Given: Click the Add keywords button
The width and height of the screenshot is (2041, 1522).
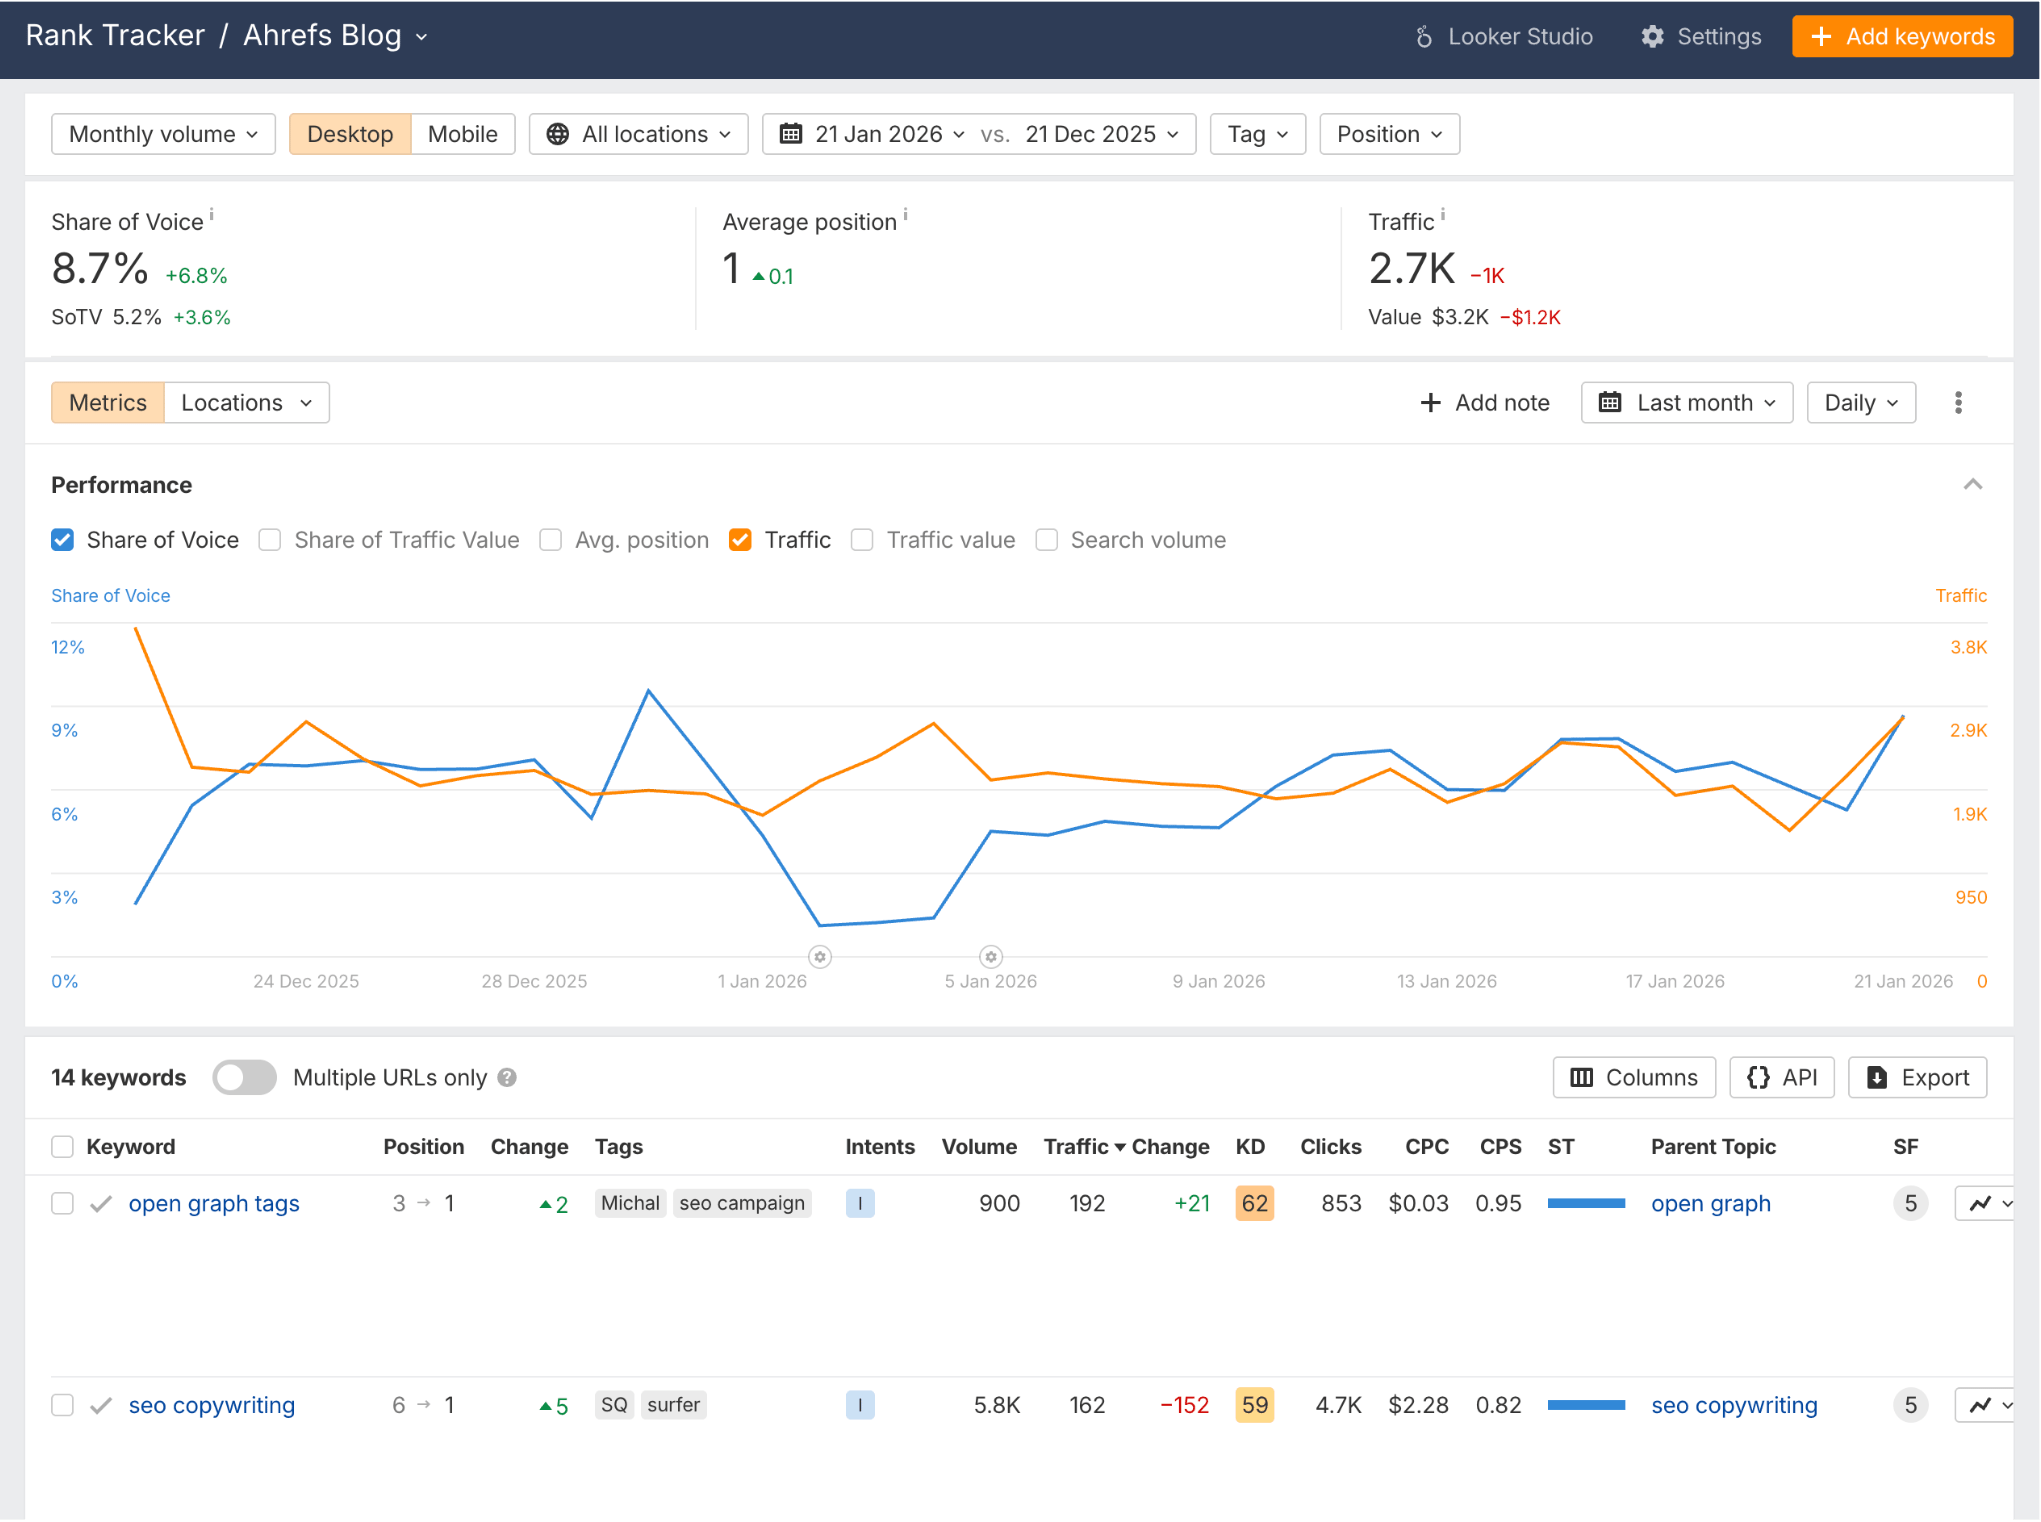Looking at the screenshot, I should pos(1902,36).
